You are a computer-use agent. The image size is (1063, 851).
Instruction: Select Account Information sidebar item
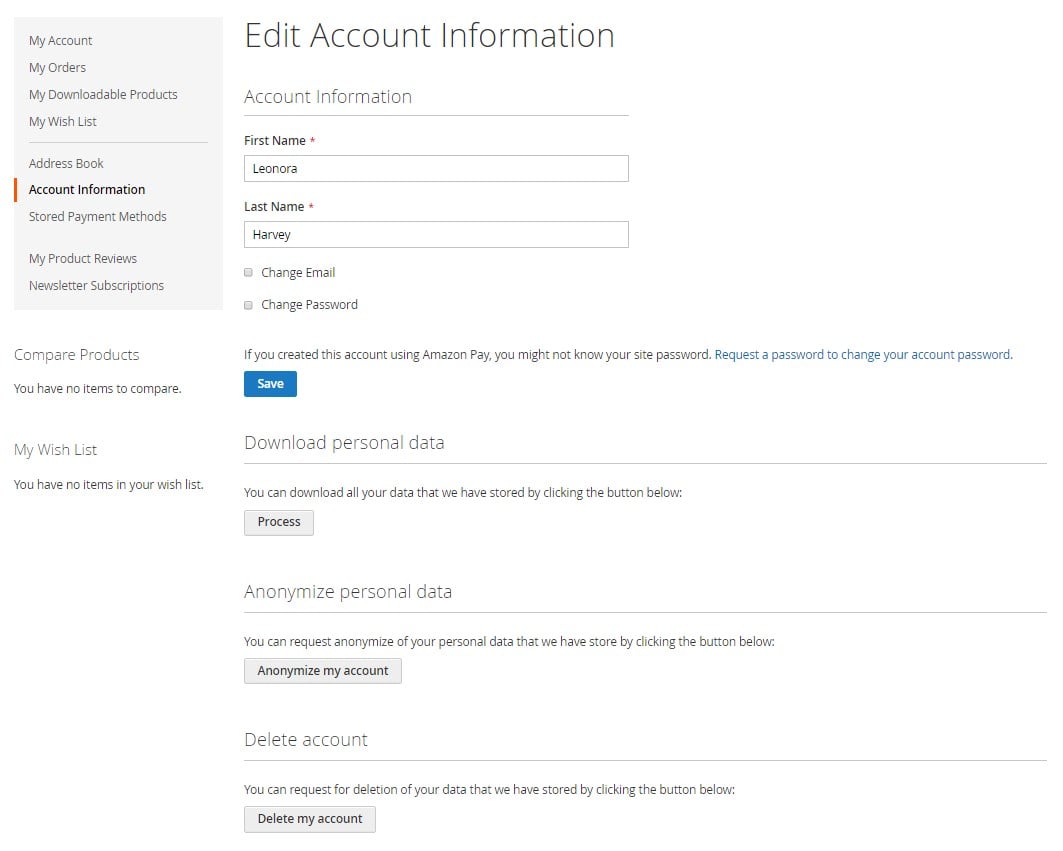pyautogui.click(x=87, y=190)
